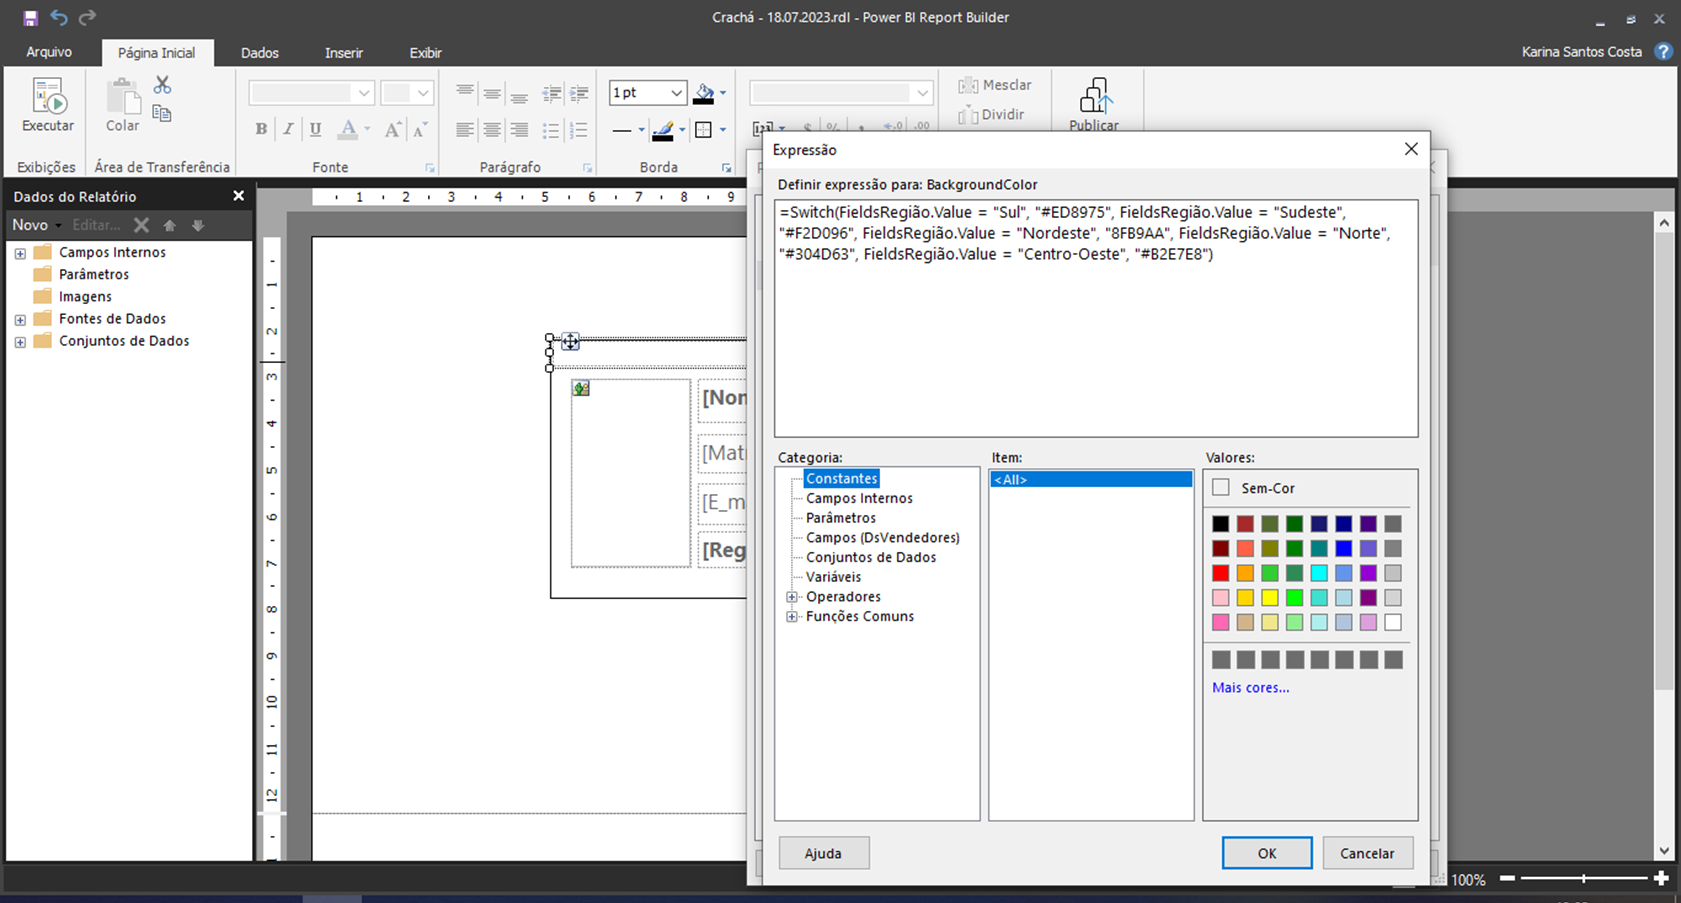
Task: Pick the cyan color swatch
Action: (x=1319, y=573)
